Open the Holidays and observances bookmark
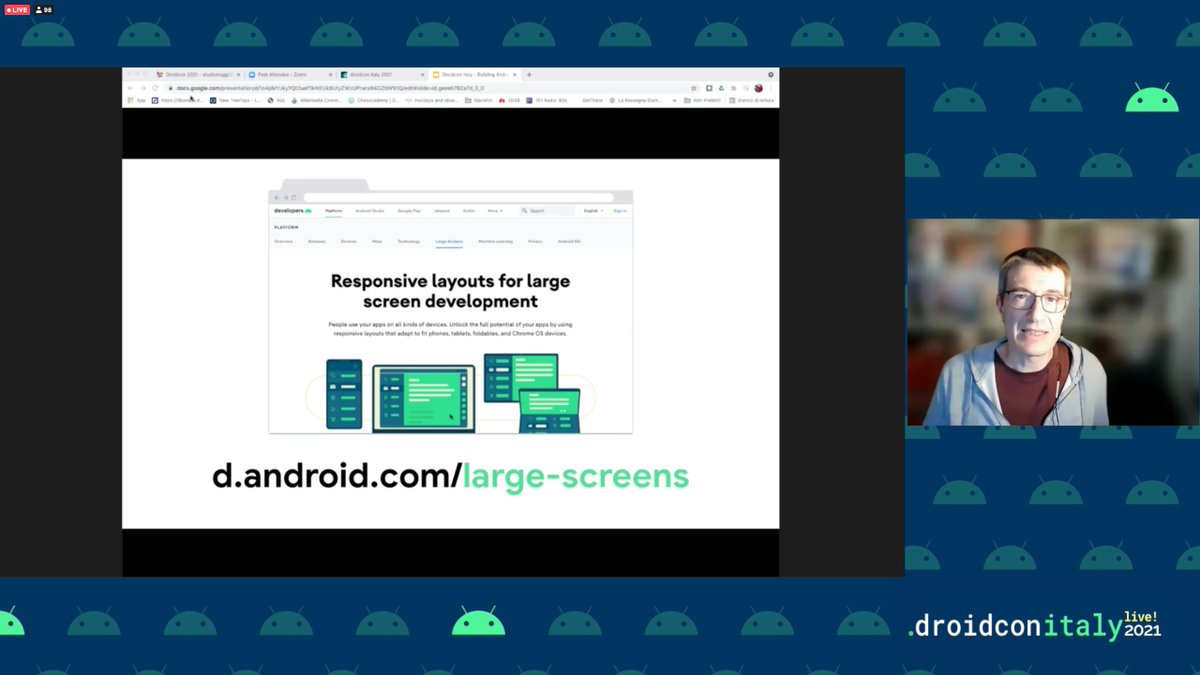 click(433, 100)
